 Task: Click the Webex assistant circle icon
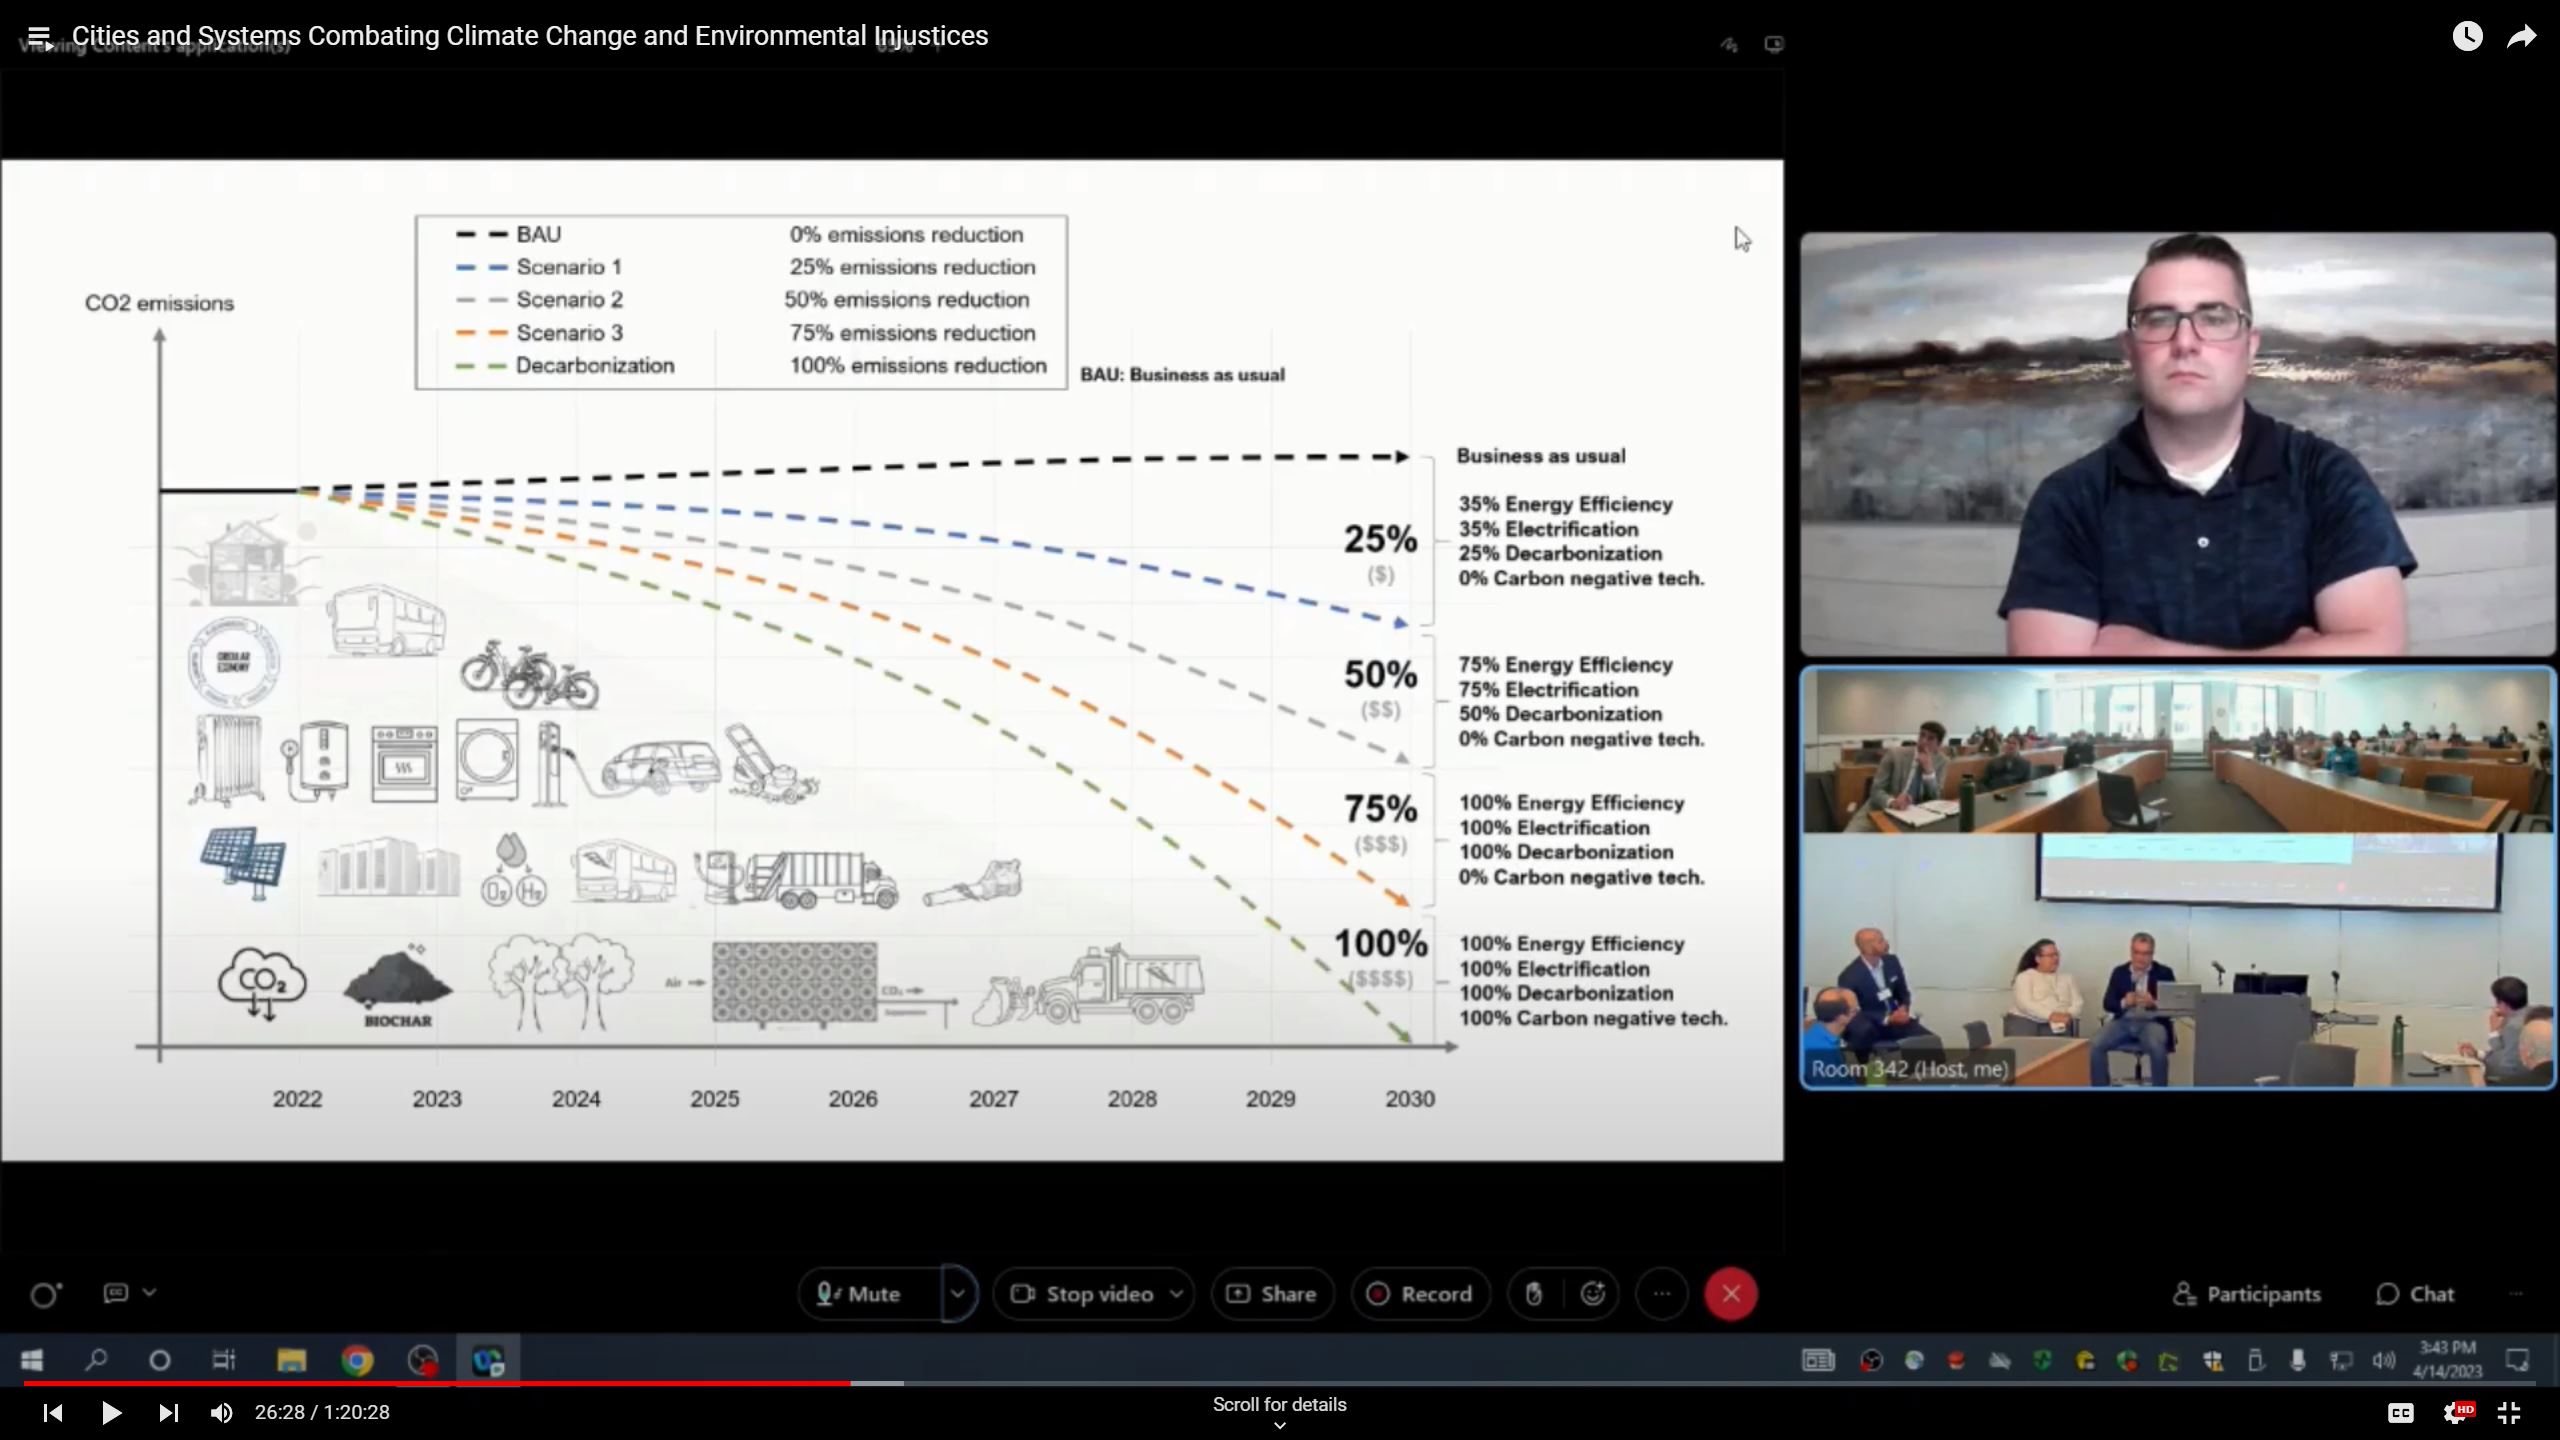pyautogui.click(x=45, y=1295)
